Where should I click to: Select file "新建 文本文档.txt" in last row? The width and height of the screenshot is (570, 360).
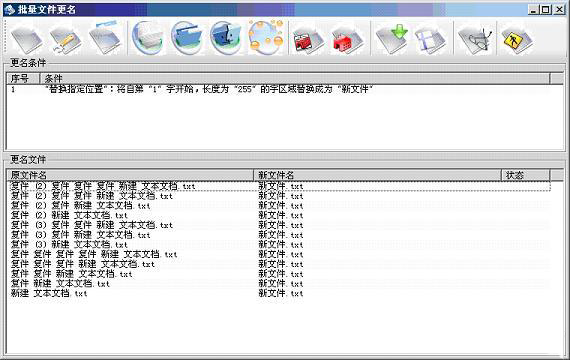(x=49, y=293)
